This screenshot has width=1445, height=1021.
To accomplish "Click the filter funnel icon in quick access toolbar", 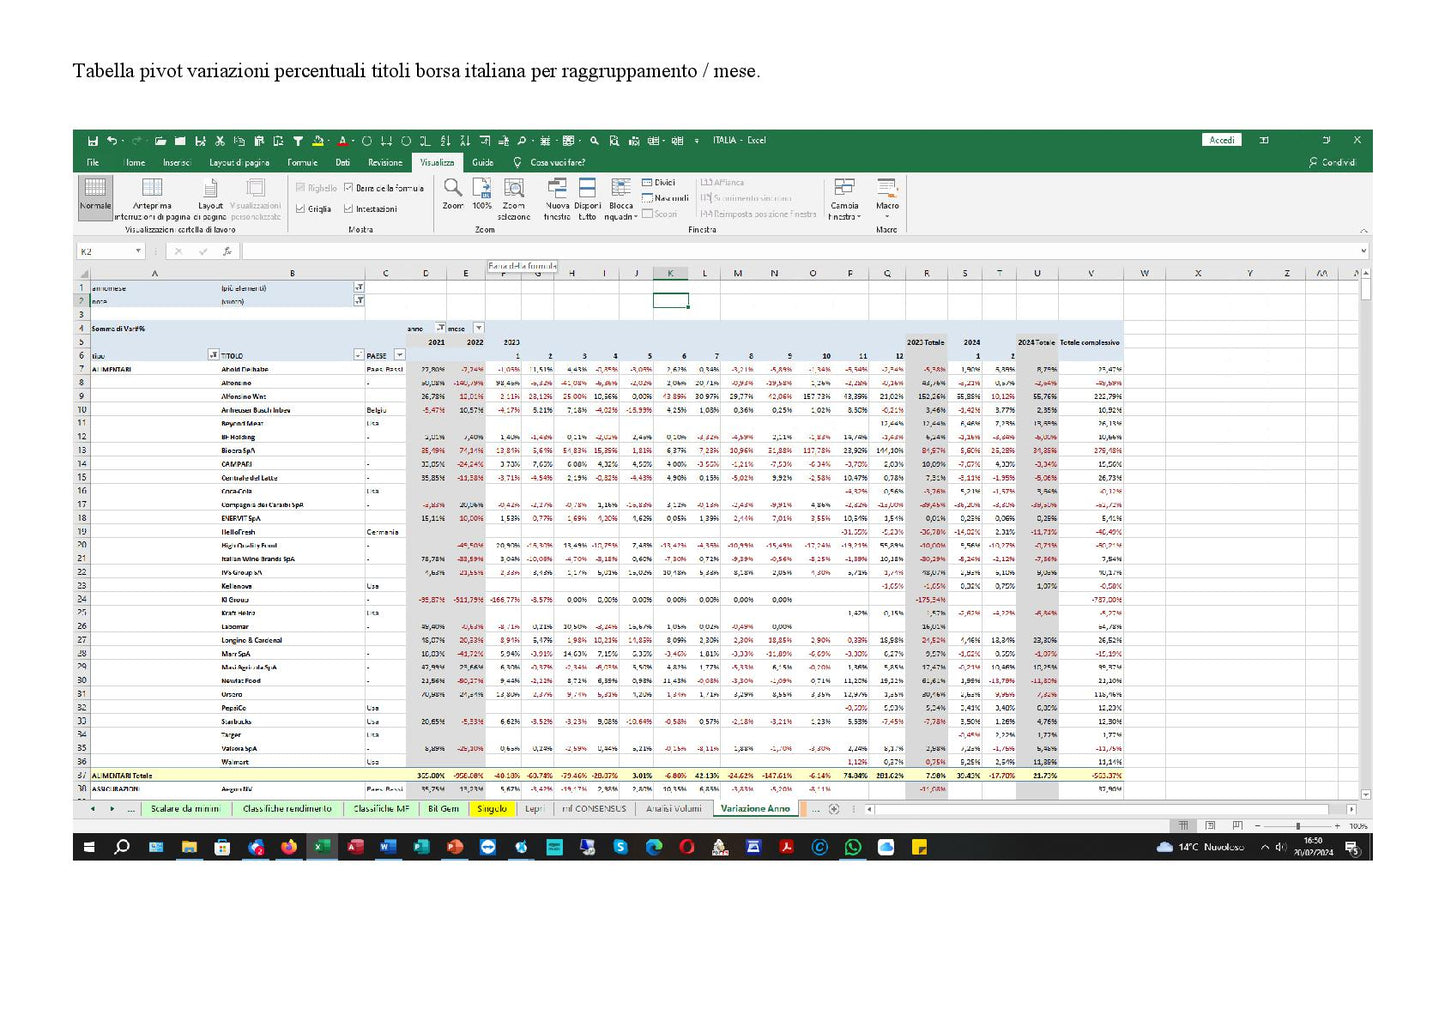I will pyautogui.click(x=297, y=141).
